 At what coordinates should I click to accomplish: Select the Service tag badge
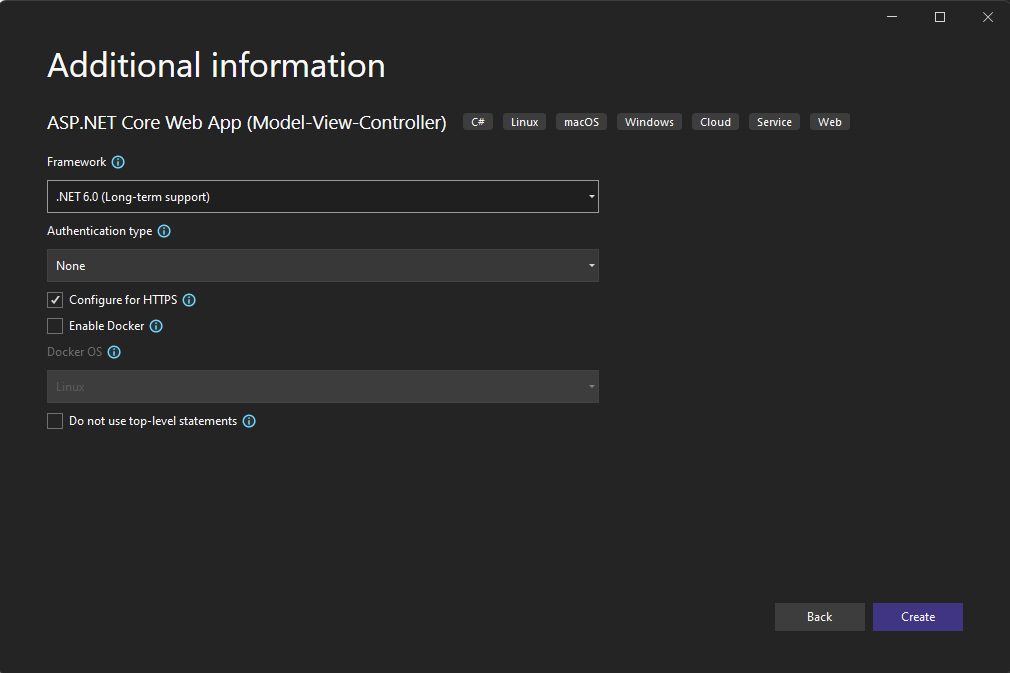coord(774,121)
